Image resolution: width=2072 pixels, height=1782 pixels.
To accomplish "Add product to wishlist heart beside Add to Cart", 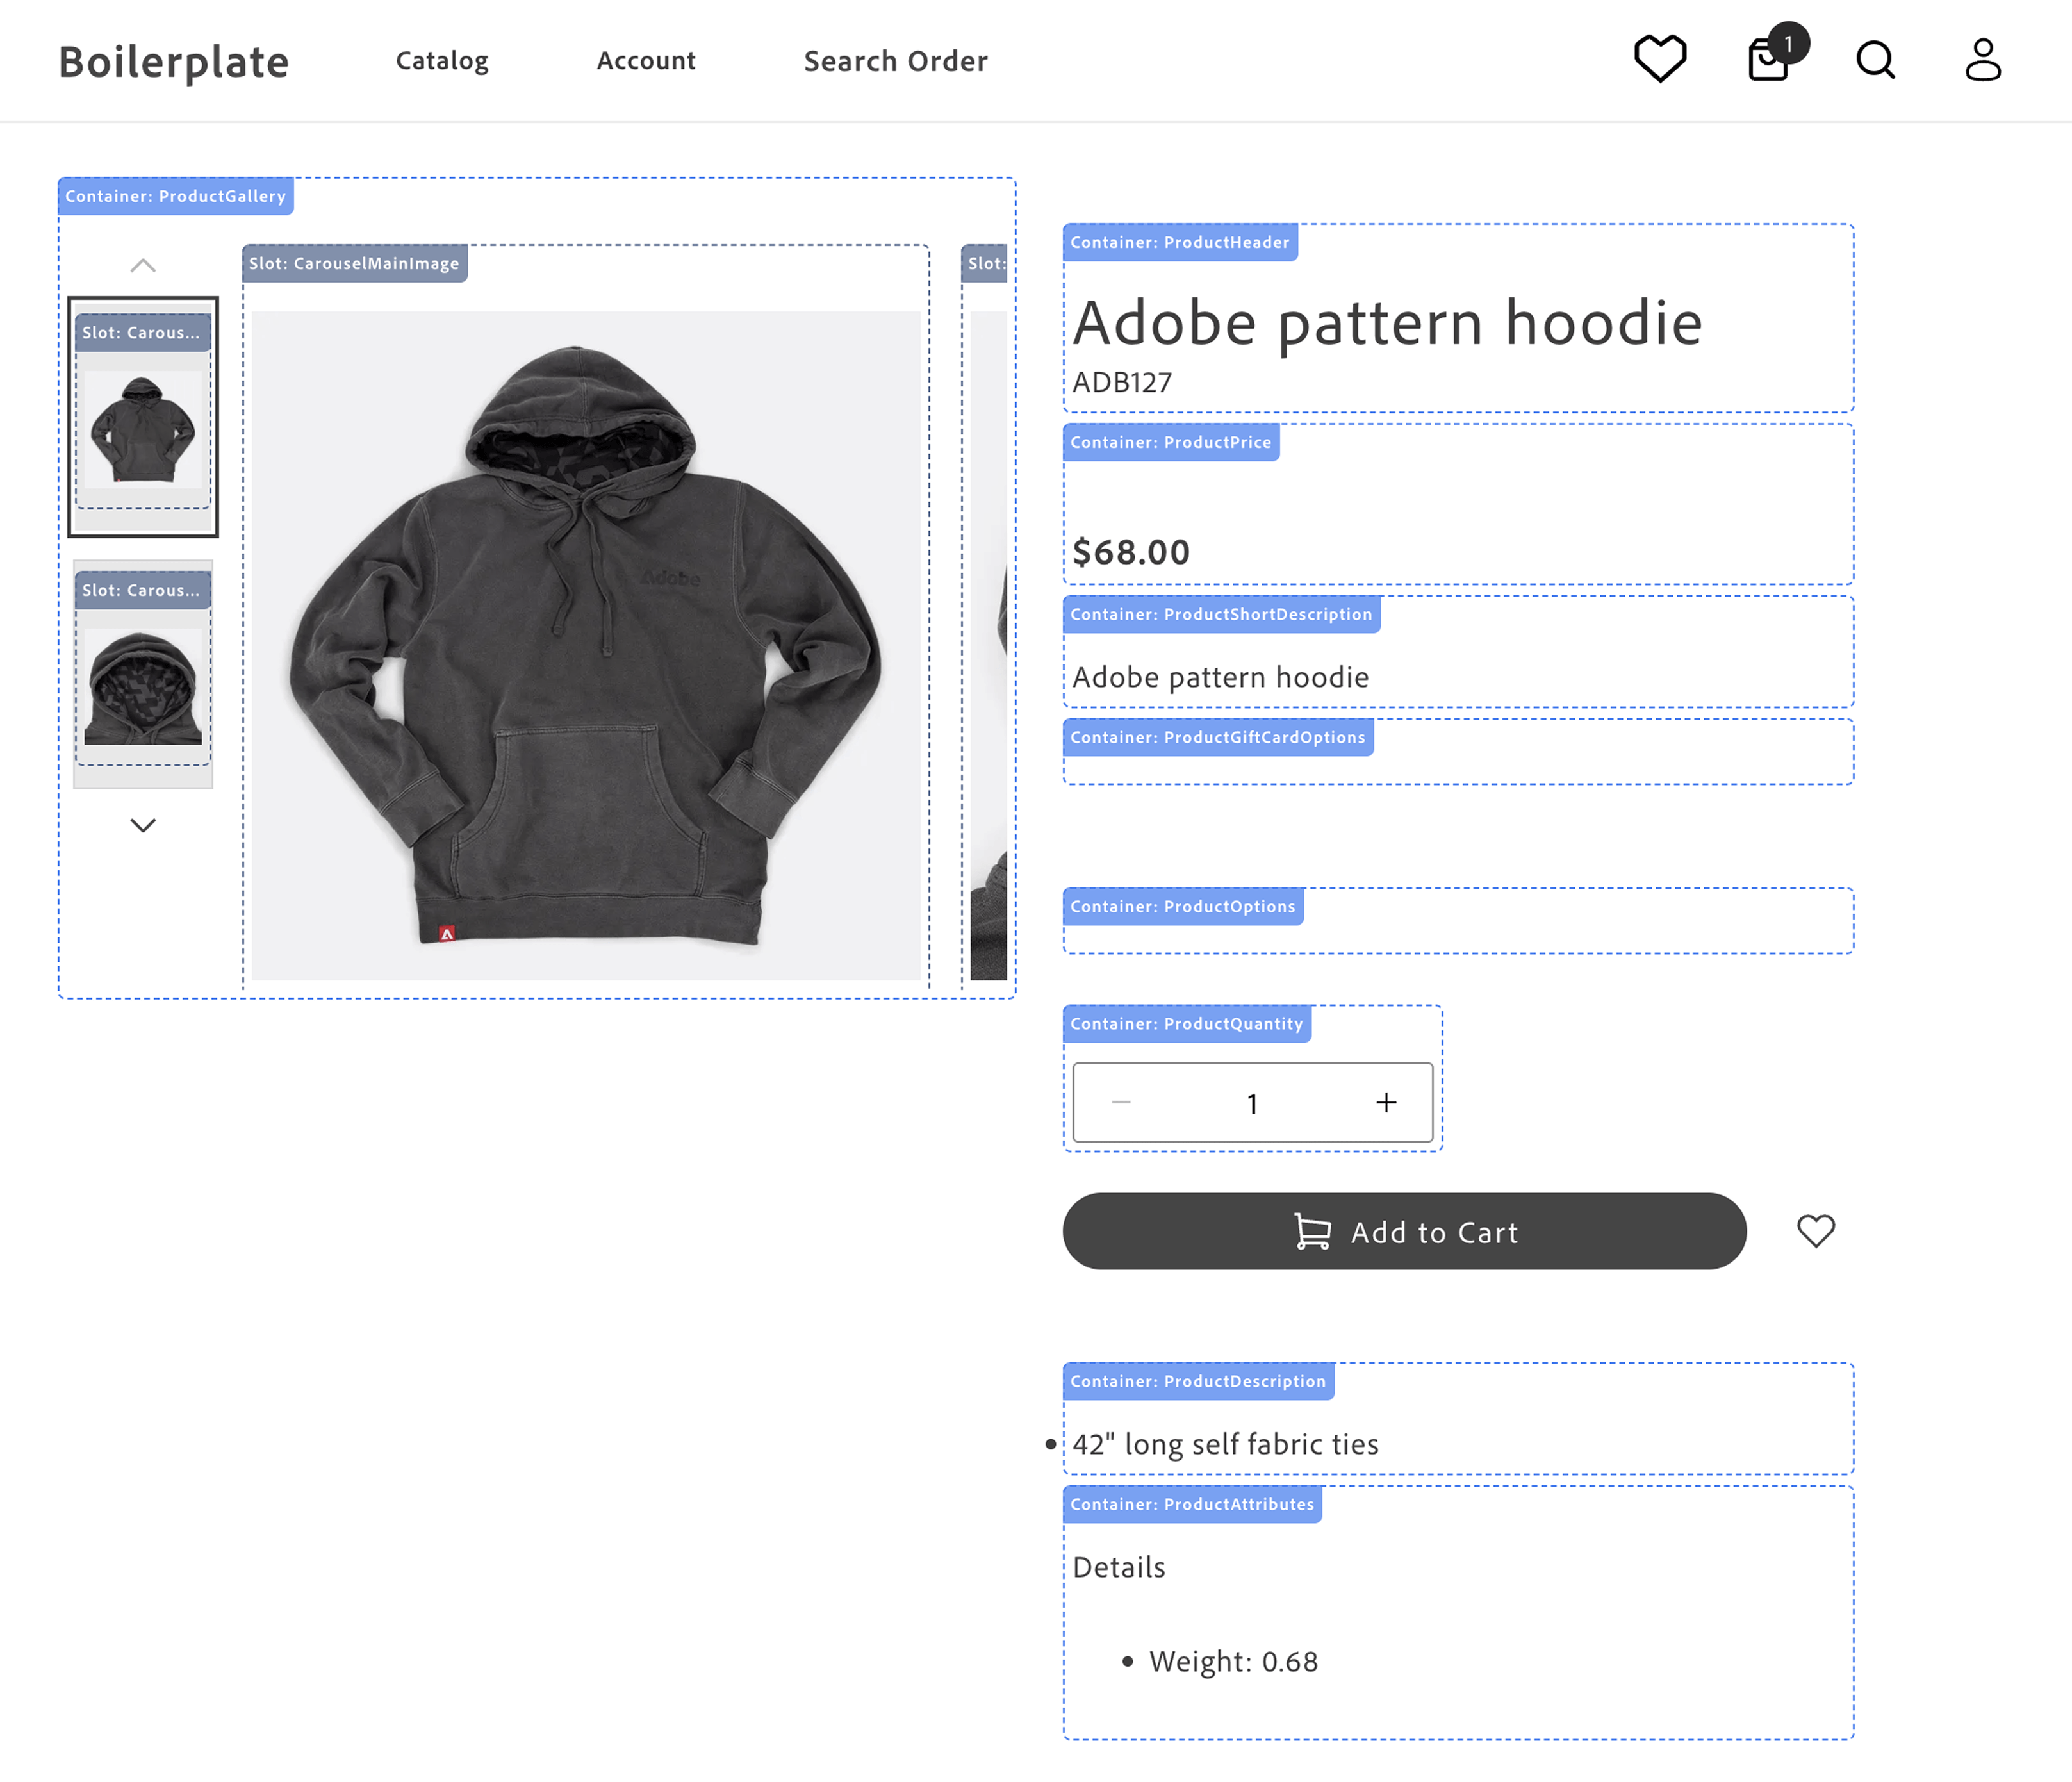I will pyautogui.click(x=1815, y=1231).
